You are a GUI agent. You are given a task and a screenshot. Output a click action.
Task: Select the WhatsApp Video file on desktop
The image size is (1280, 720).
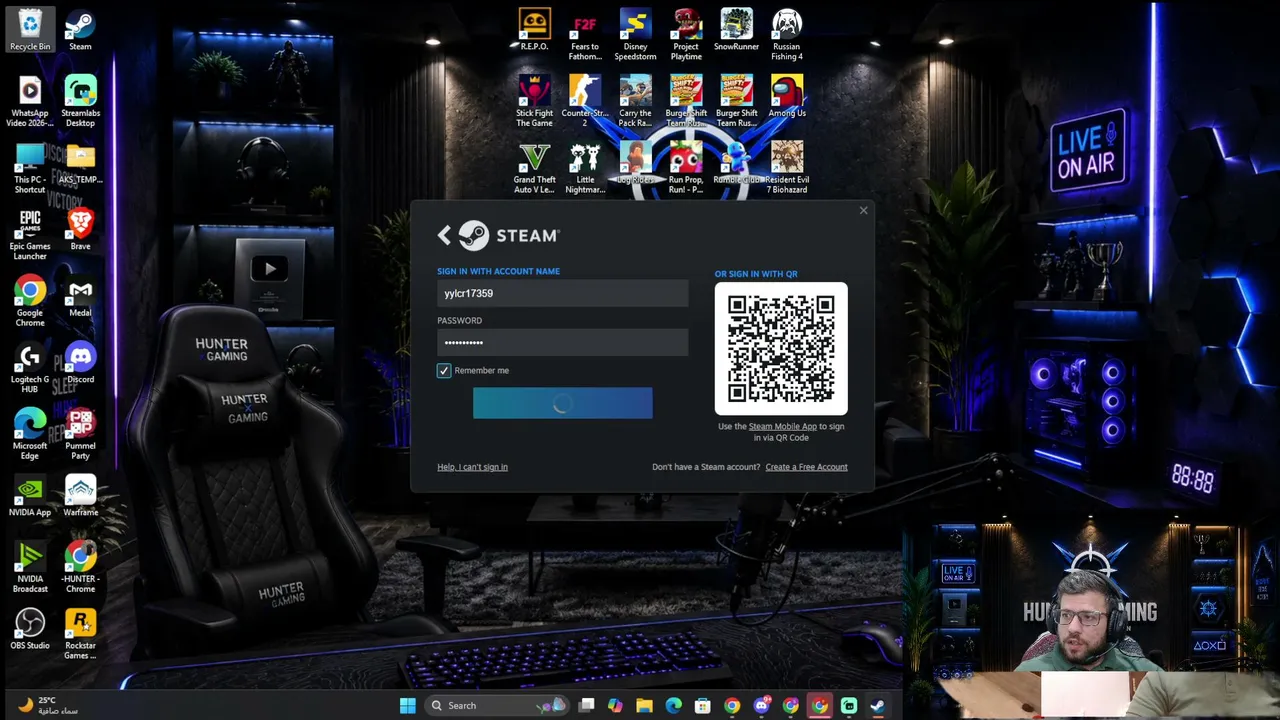click(30, 101)
